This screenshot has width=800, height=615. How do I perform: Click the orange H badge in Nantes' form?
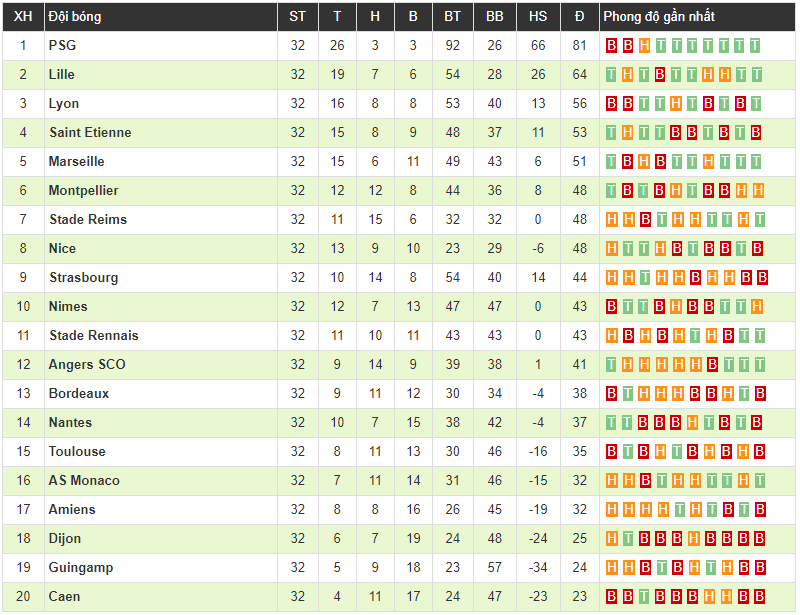pyautogui.click(x=692, y=422)
